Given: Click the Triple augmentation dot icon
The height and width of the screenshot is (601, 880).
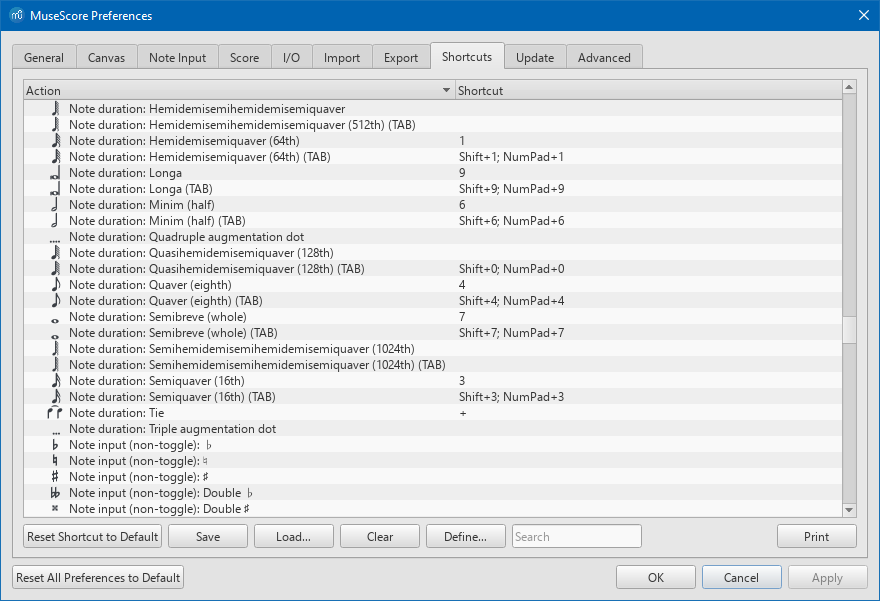Looking at the screenshot, I should coord(56,433).
